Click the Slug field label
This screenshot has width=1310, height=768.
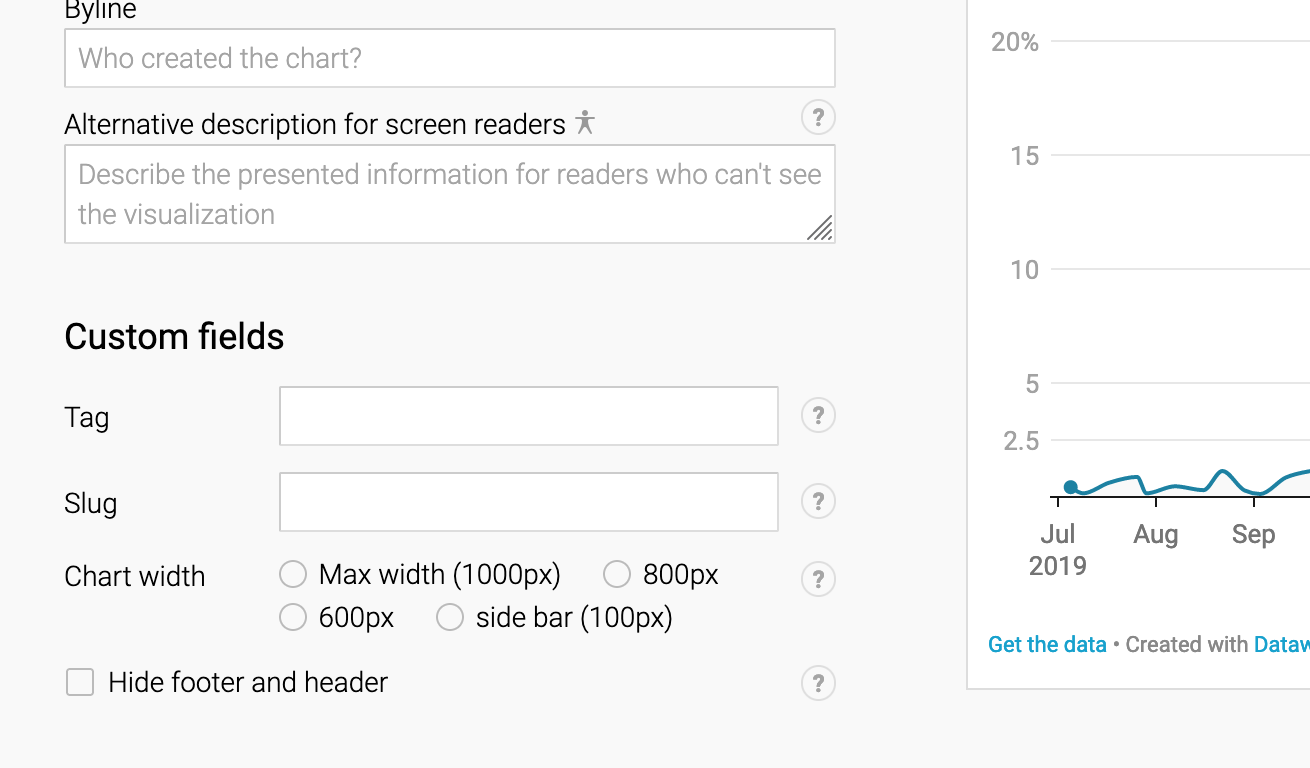(91, 503)
